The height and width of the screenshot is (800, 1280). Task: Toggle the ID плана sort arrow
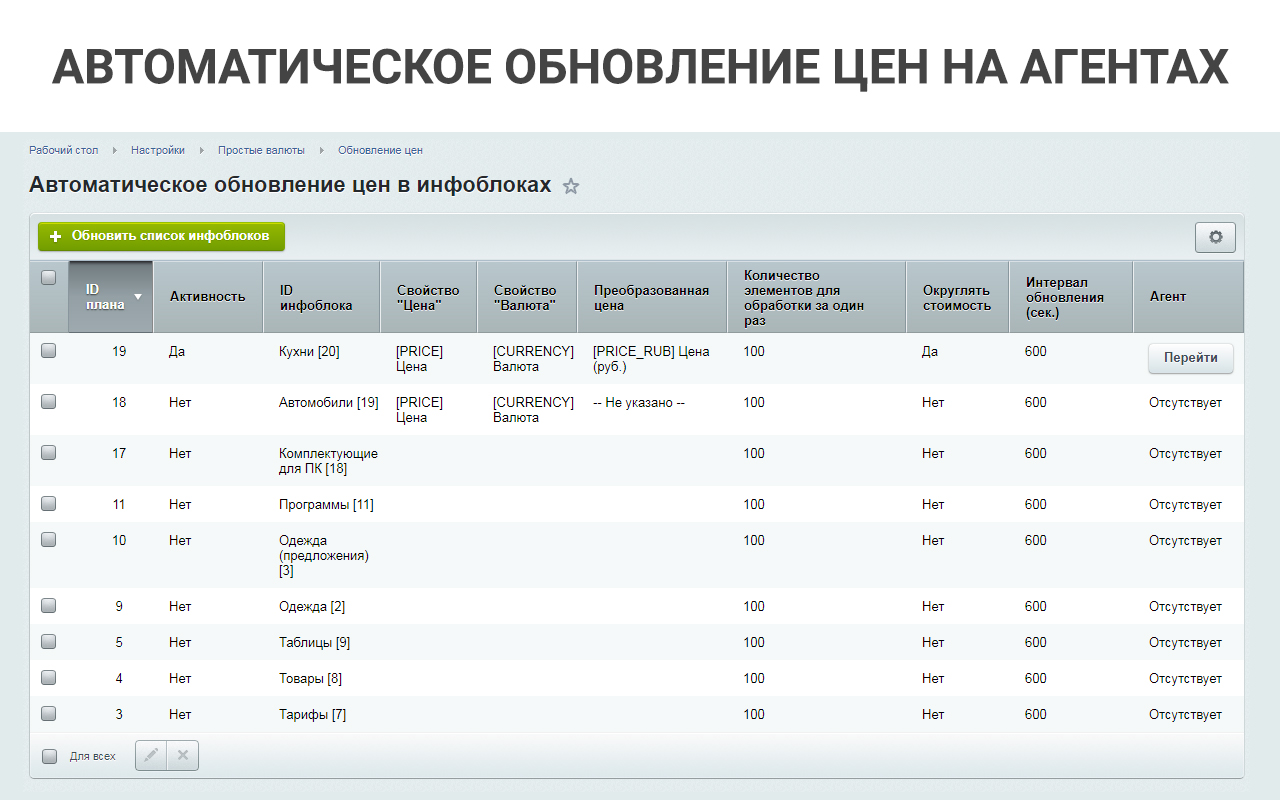click(138, 297)
